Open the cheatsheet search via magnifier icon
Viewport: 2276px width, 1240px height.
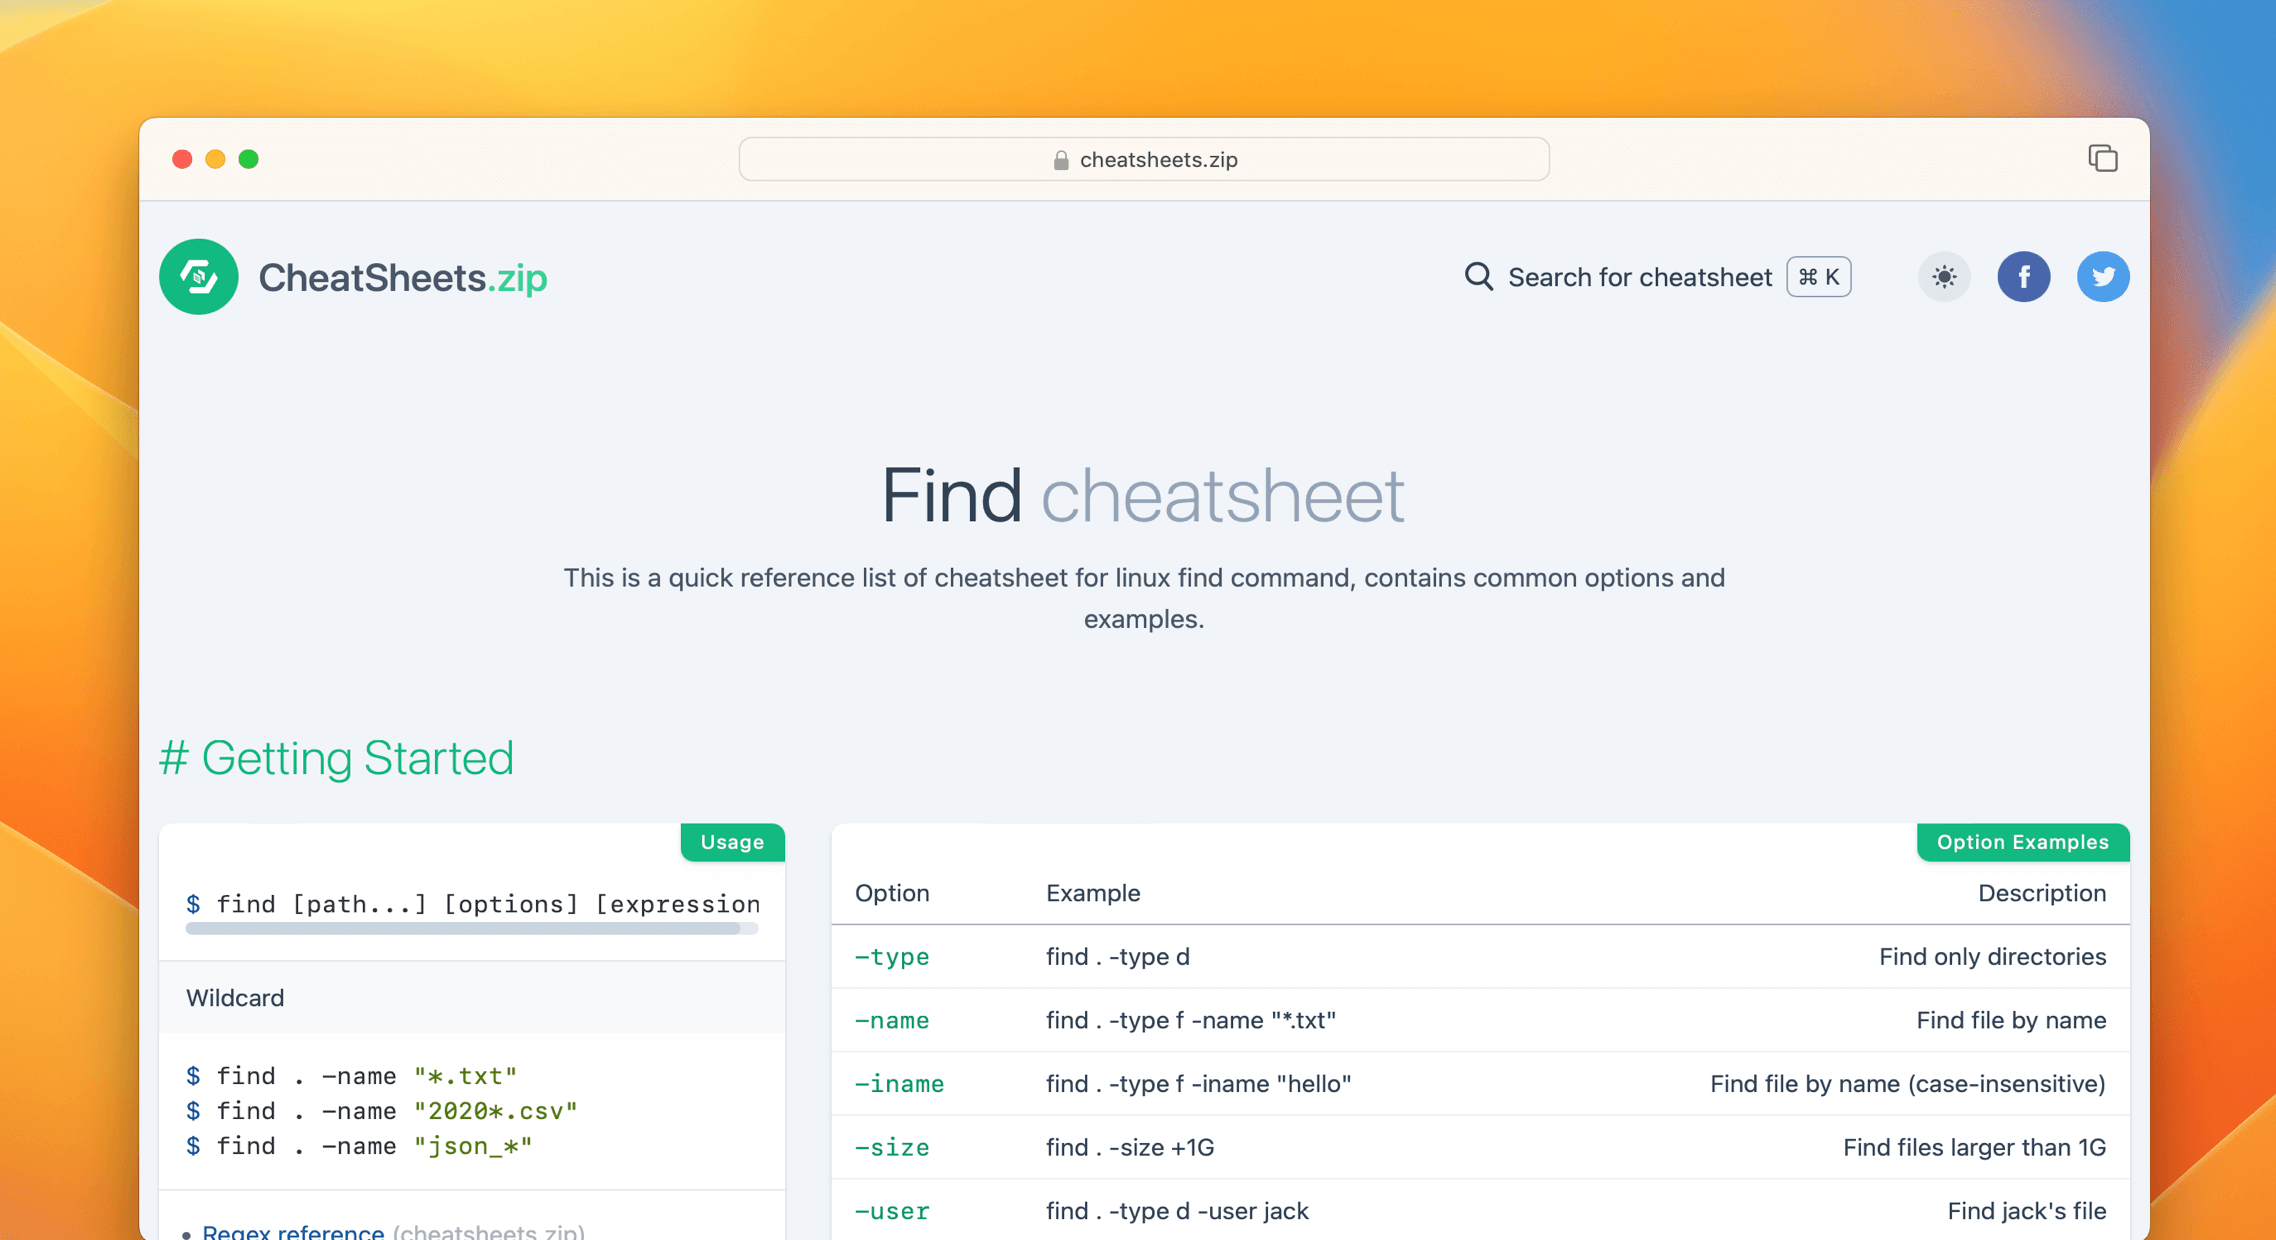(x=1478, y=277)
